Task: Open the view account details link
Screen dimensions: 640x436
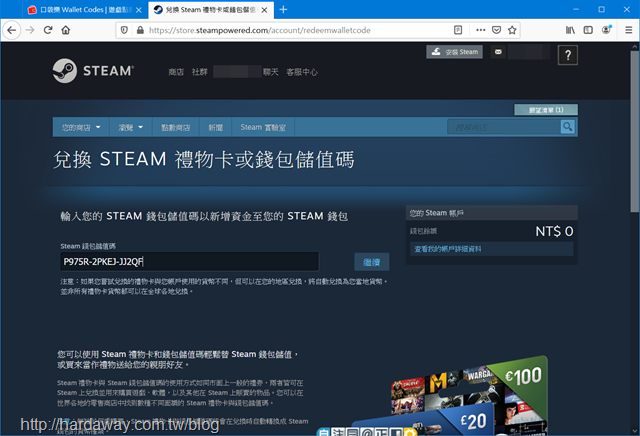Action: [448, 249]
